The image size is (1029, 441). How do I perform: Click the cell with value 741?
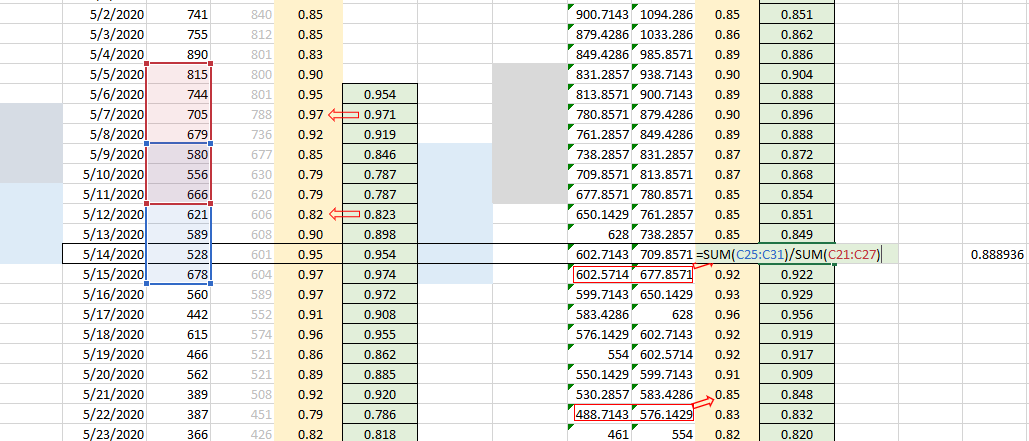(178, 14)
